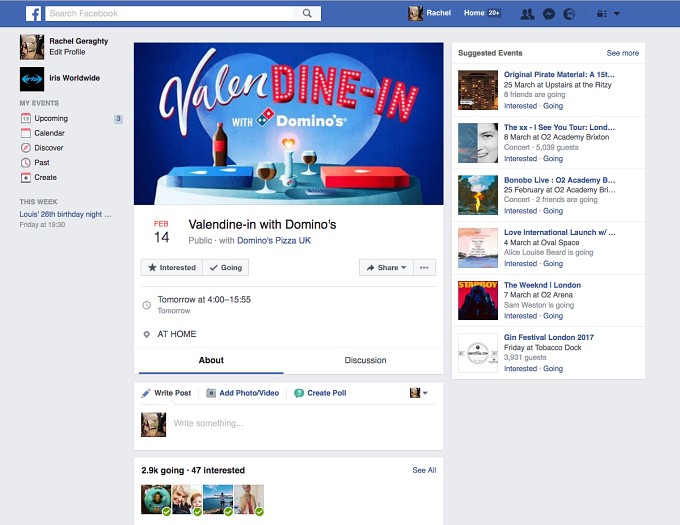Screen dimensions: 680x525
Task: Click the Discover compass icon
Action: pos(26,147)
